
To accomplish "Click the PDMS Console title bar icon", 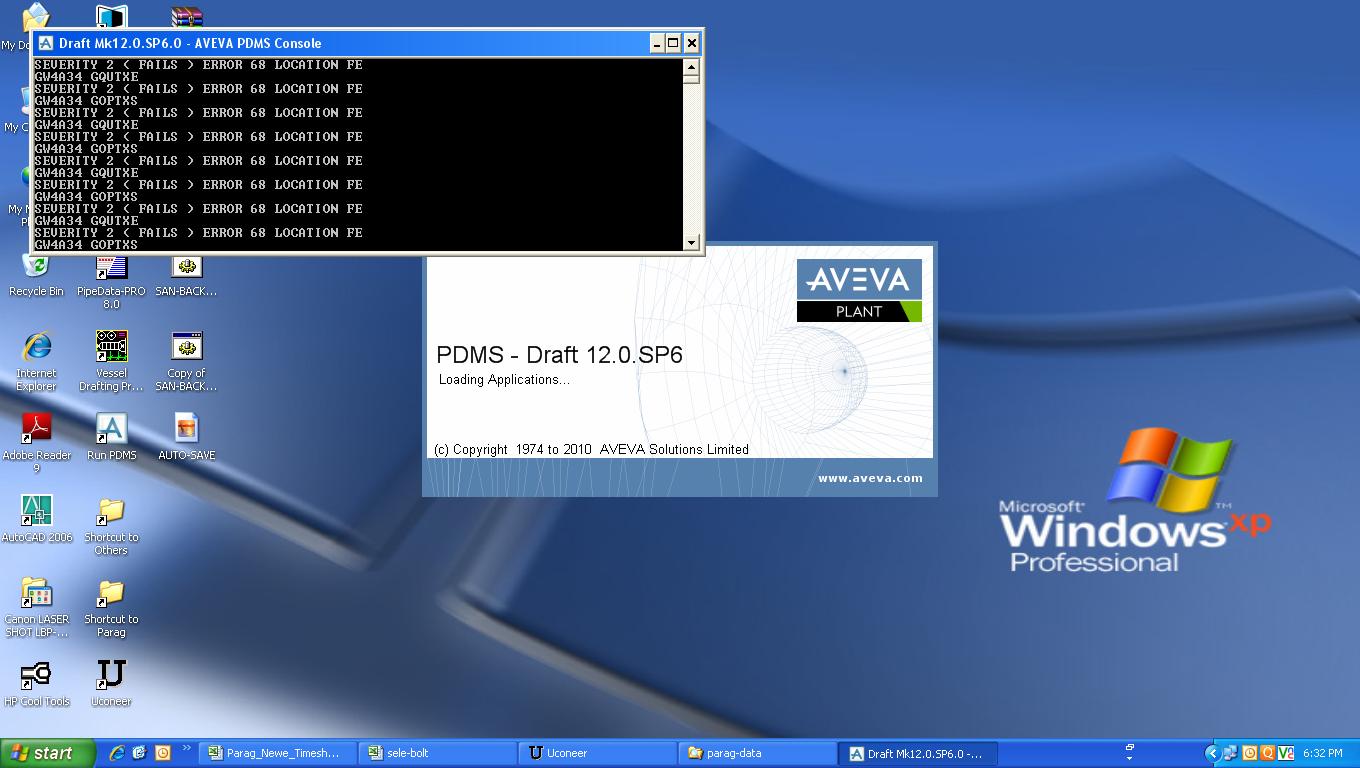I will tap(45, 43).
